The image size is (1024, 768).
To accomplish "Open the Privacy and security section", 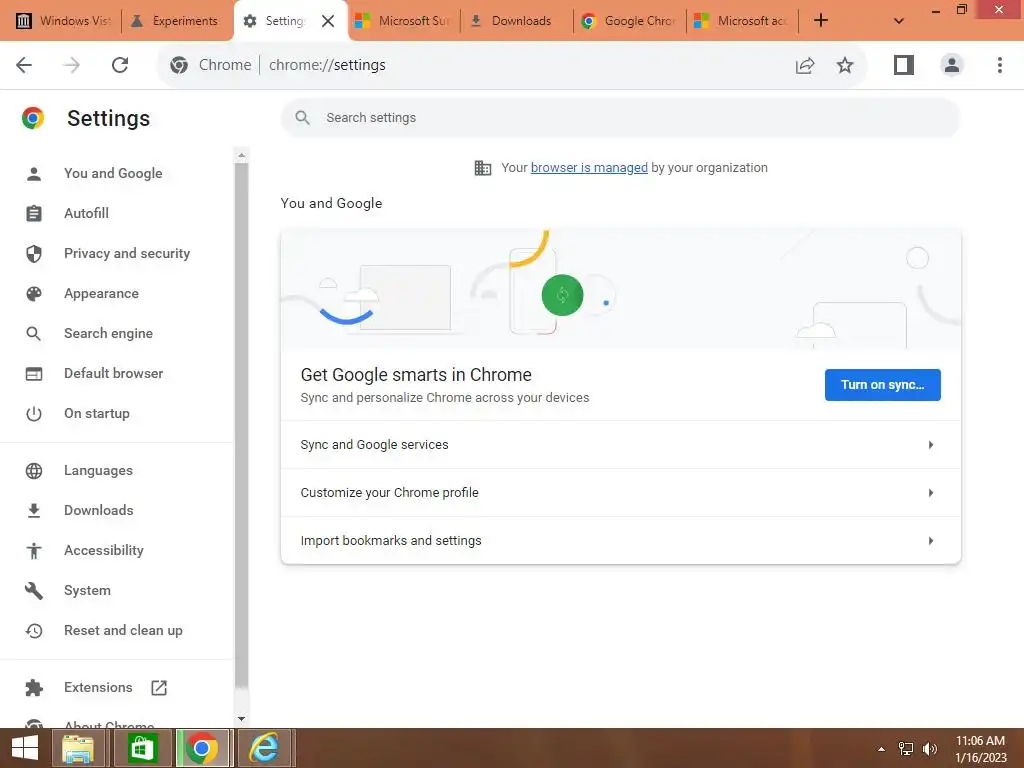I will click(127, 253).
